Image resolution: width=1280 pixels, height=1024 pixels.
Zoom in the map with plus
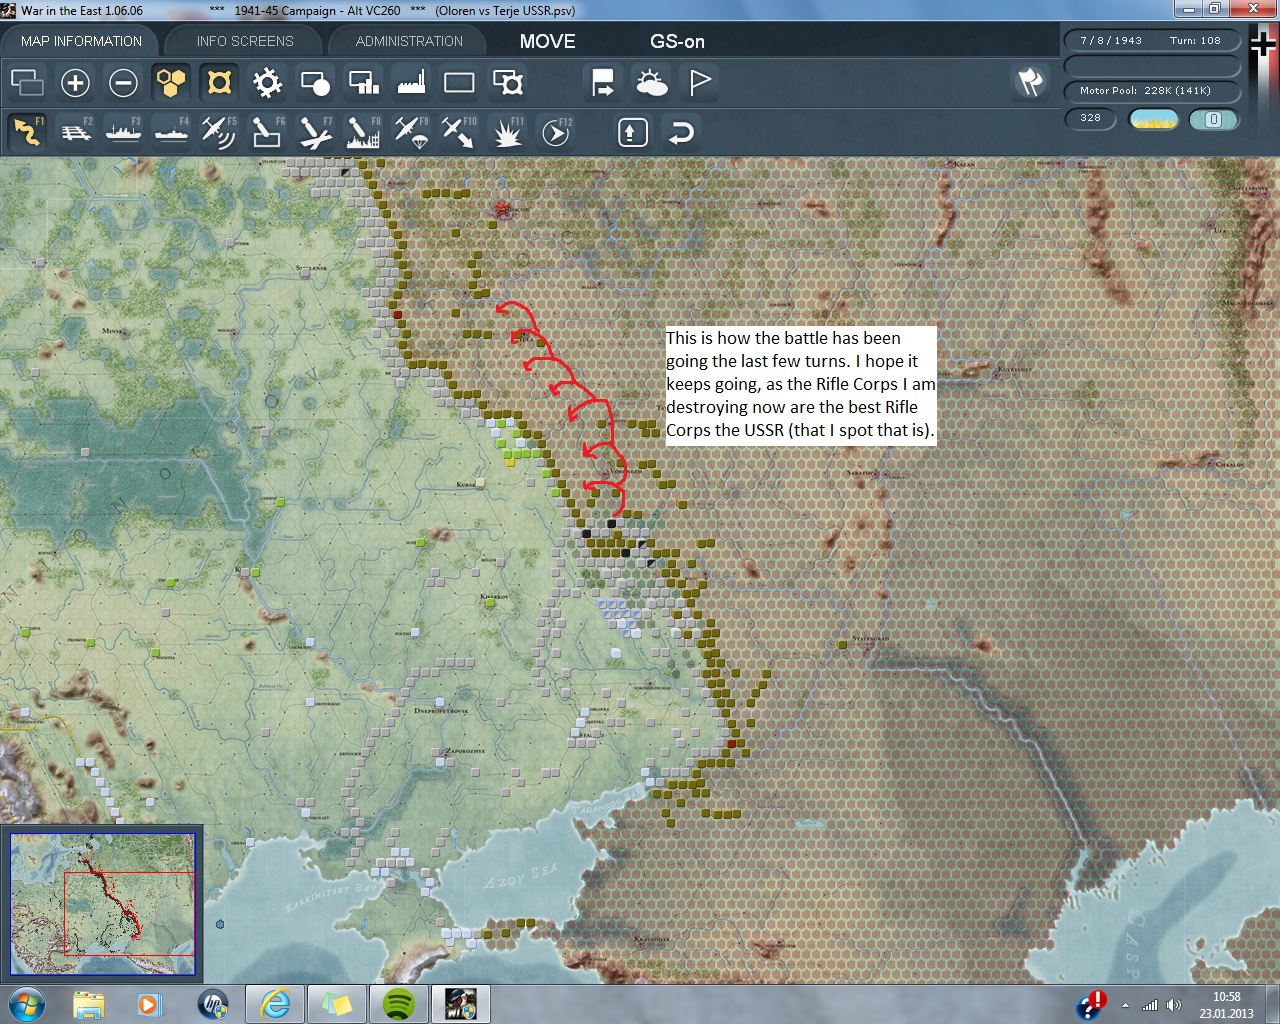coord(75,82)
